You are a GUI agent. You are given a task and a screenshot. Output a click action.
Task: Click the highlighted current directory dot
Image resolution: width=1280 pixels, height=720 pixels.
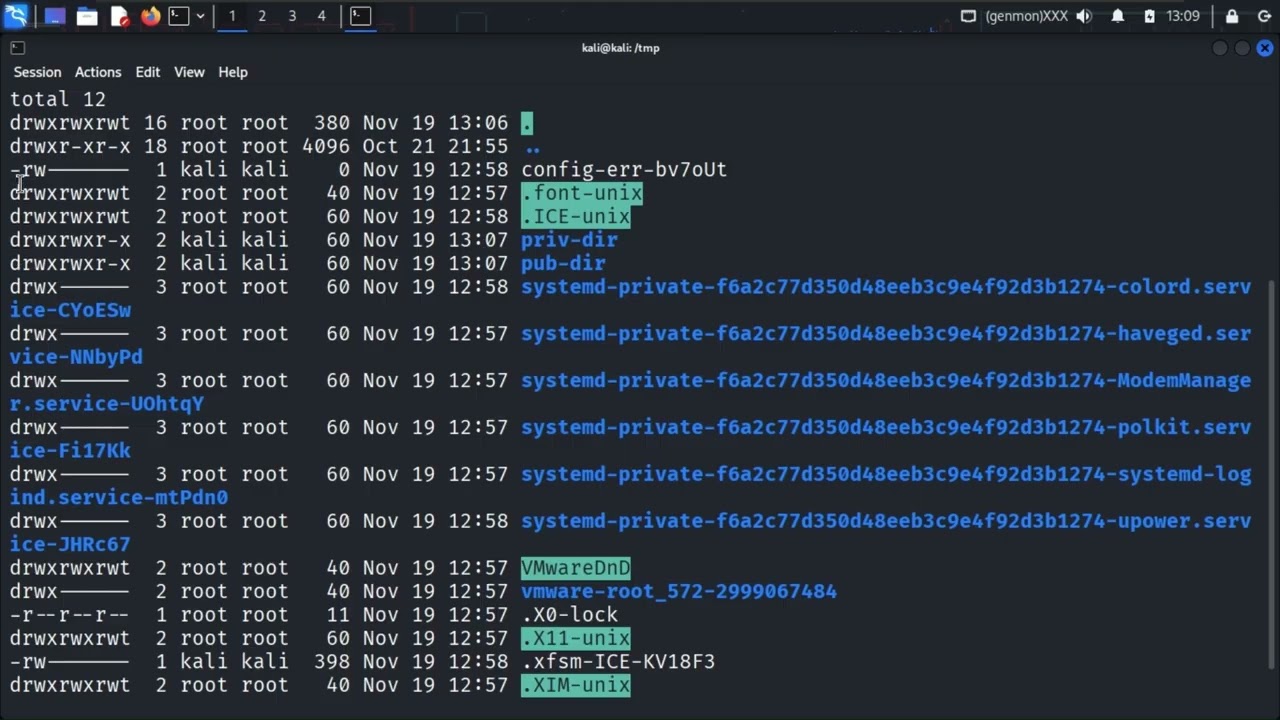(x=527, y=123)
